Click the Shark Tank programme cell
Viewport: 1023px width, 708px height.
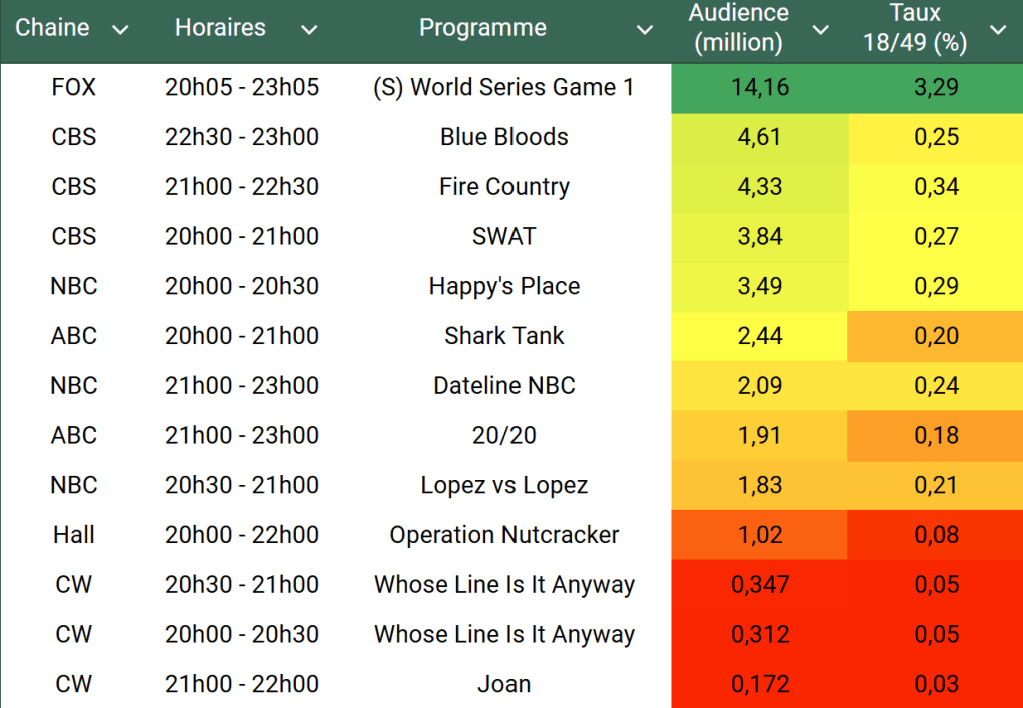pos(504,336)
